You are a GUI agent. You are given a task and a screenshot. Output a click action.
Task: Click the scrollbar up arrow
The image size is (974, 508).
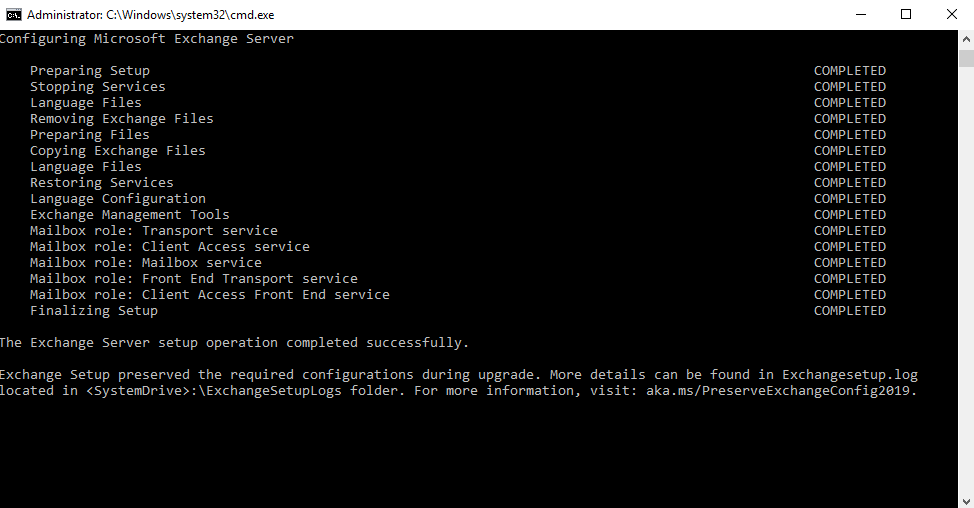(966, 39)
